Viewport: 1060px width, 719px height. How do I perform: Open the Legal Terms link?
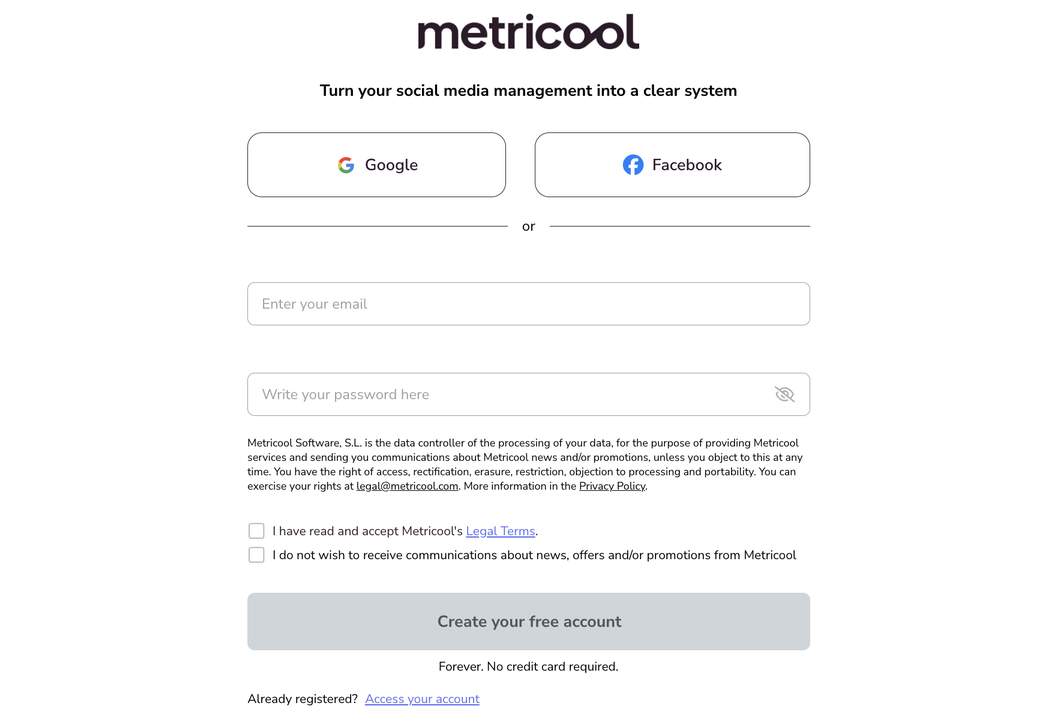click(500, 531)
